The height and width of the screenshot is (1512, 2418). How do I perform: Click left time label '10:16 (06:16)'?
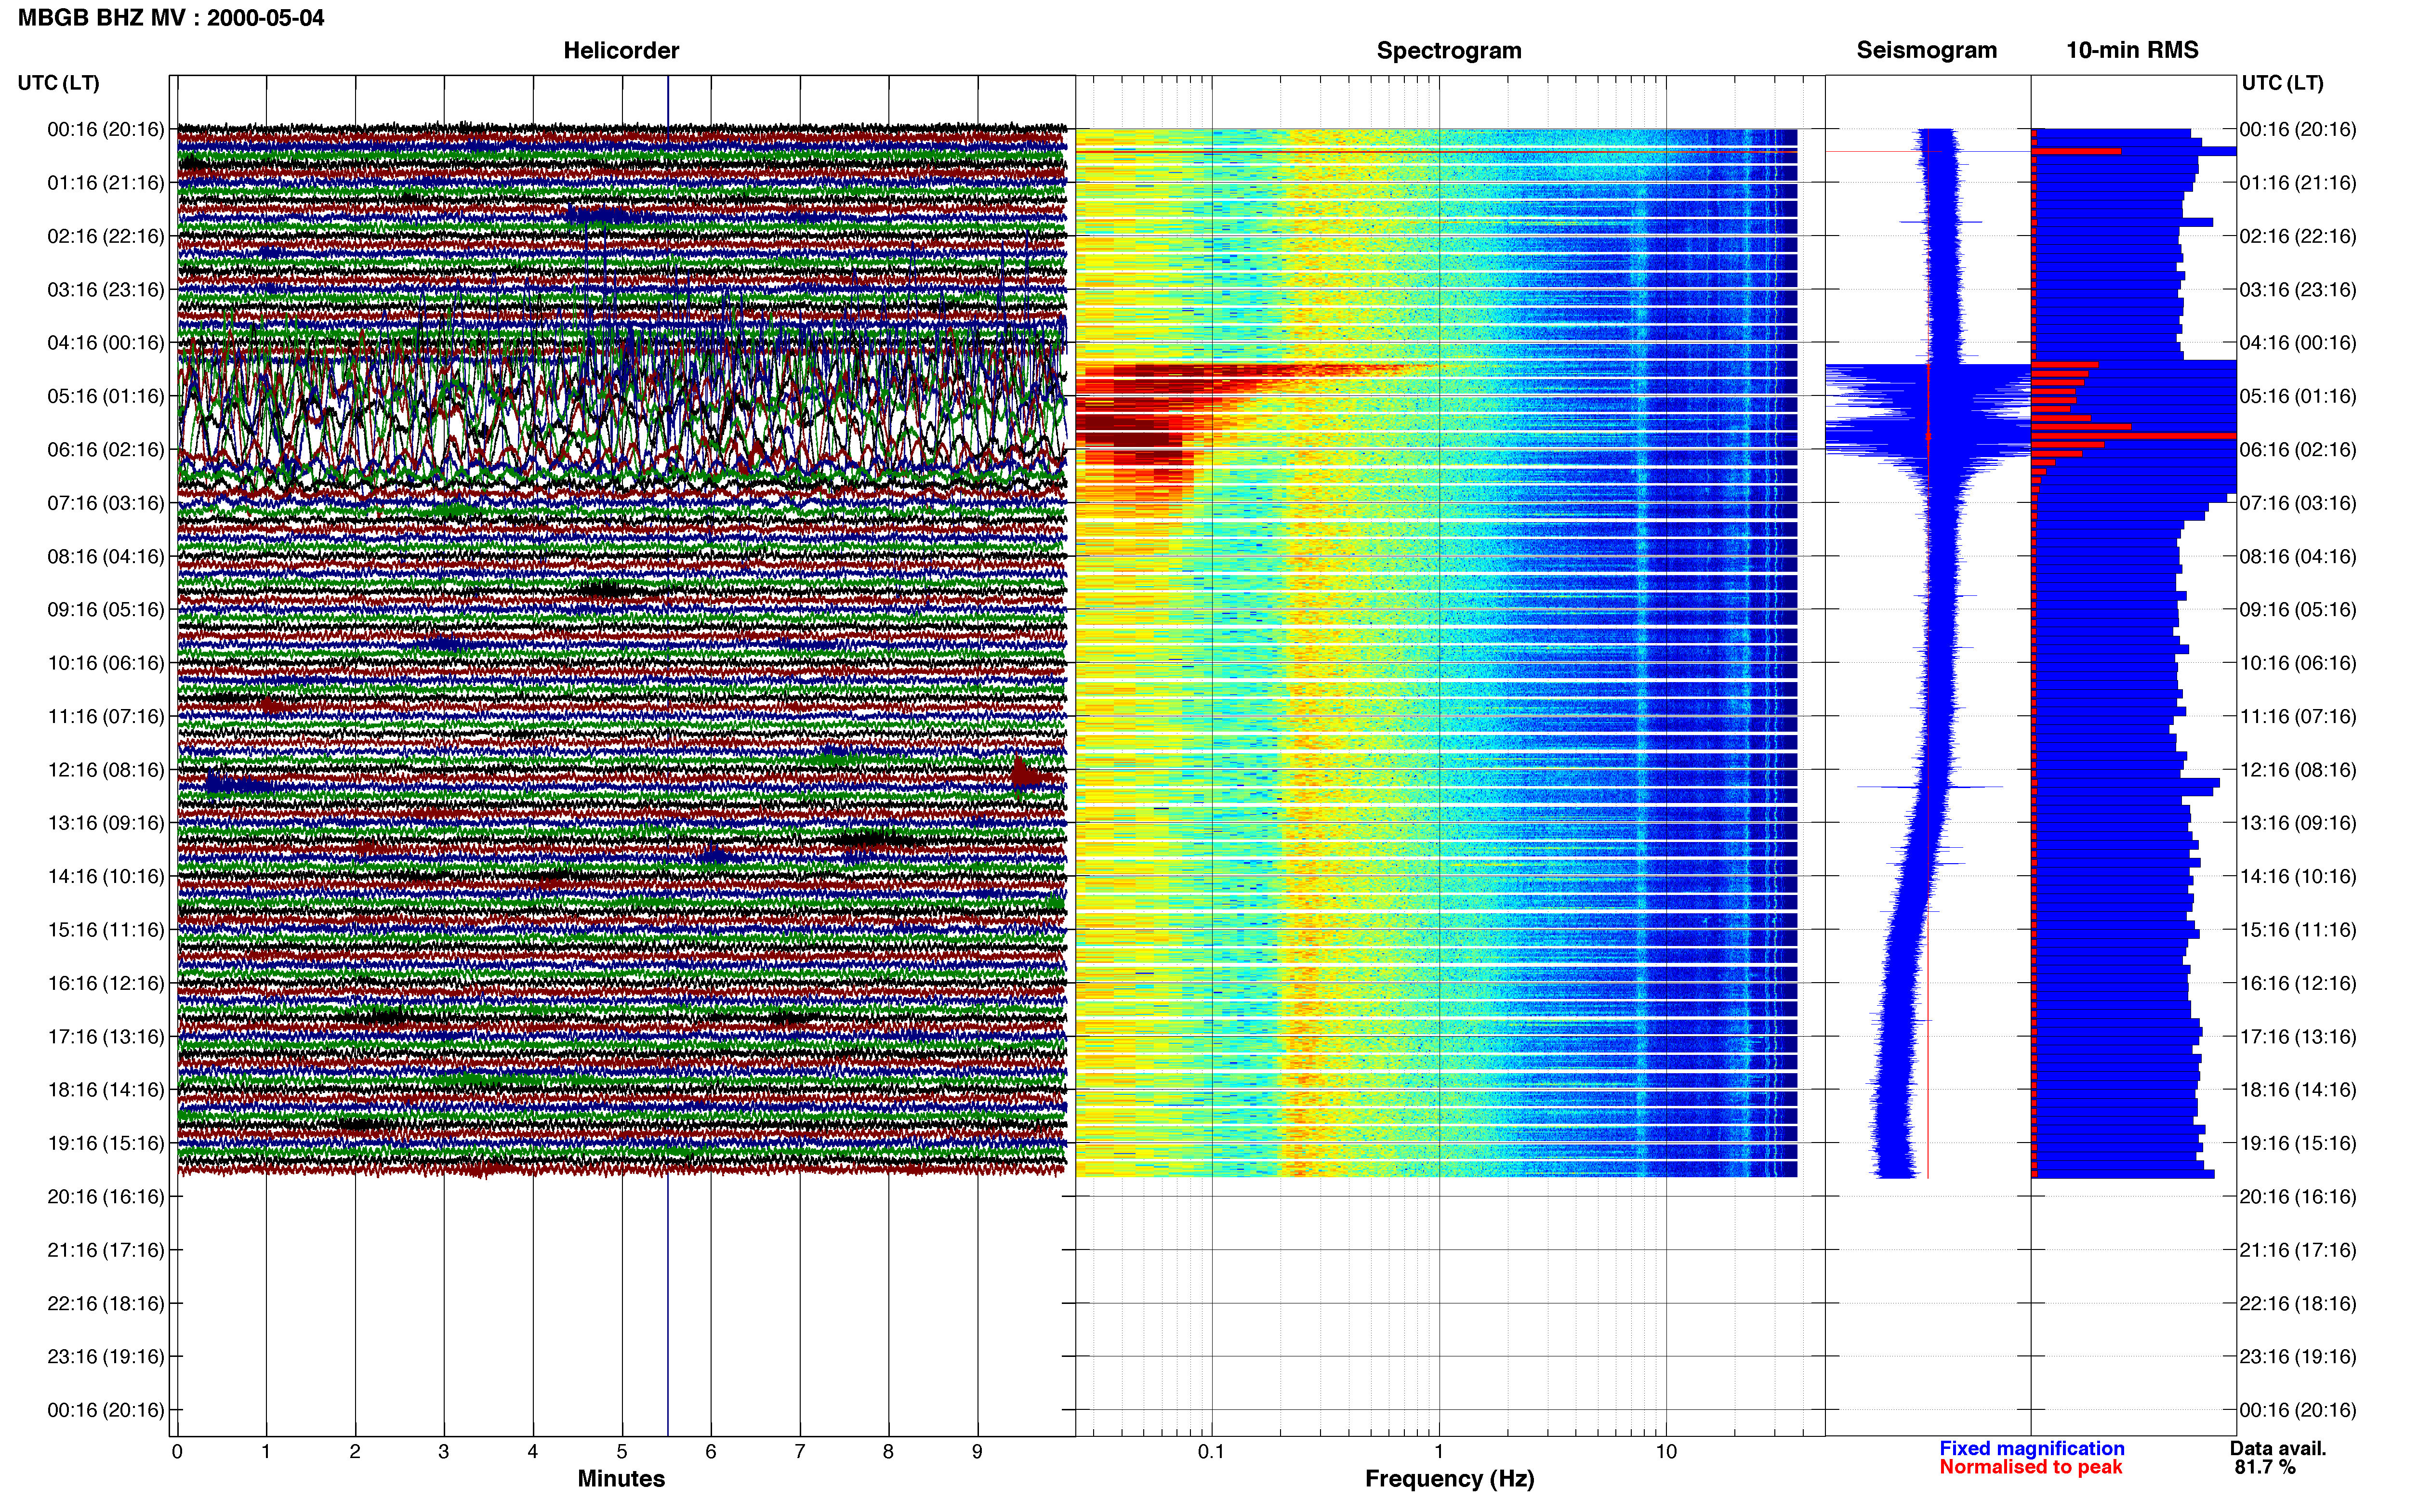click(105, 662)
